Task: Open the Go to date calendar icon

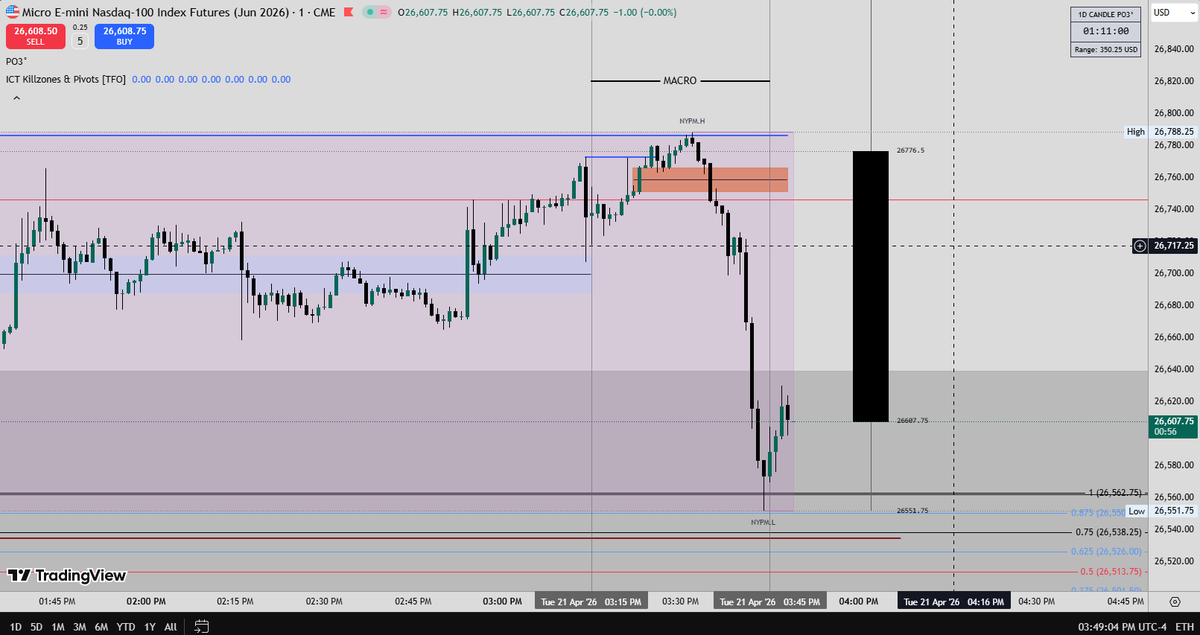Action: pos(201,626)
